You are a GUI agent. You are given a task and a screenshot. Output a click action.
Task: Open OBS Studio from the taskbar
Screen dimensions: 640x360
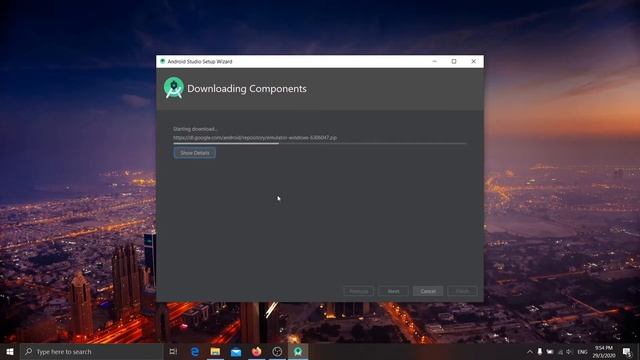(x=277, y=351)
